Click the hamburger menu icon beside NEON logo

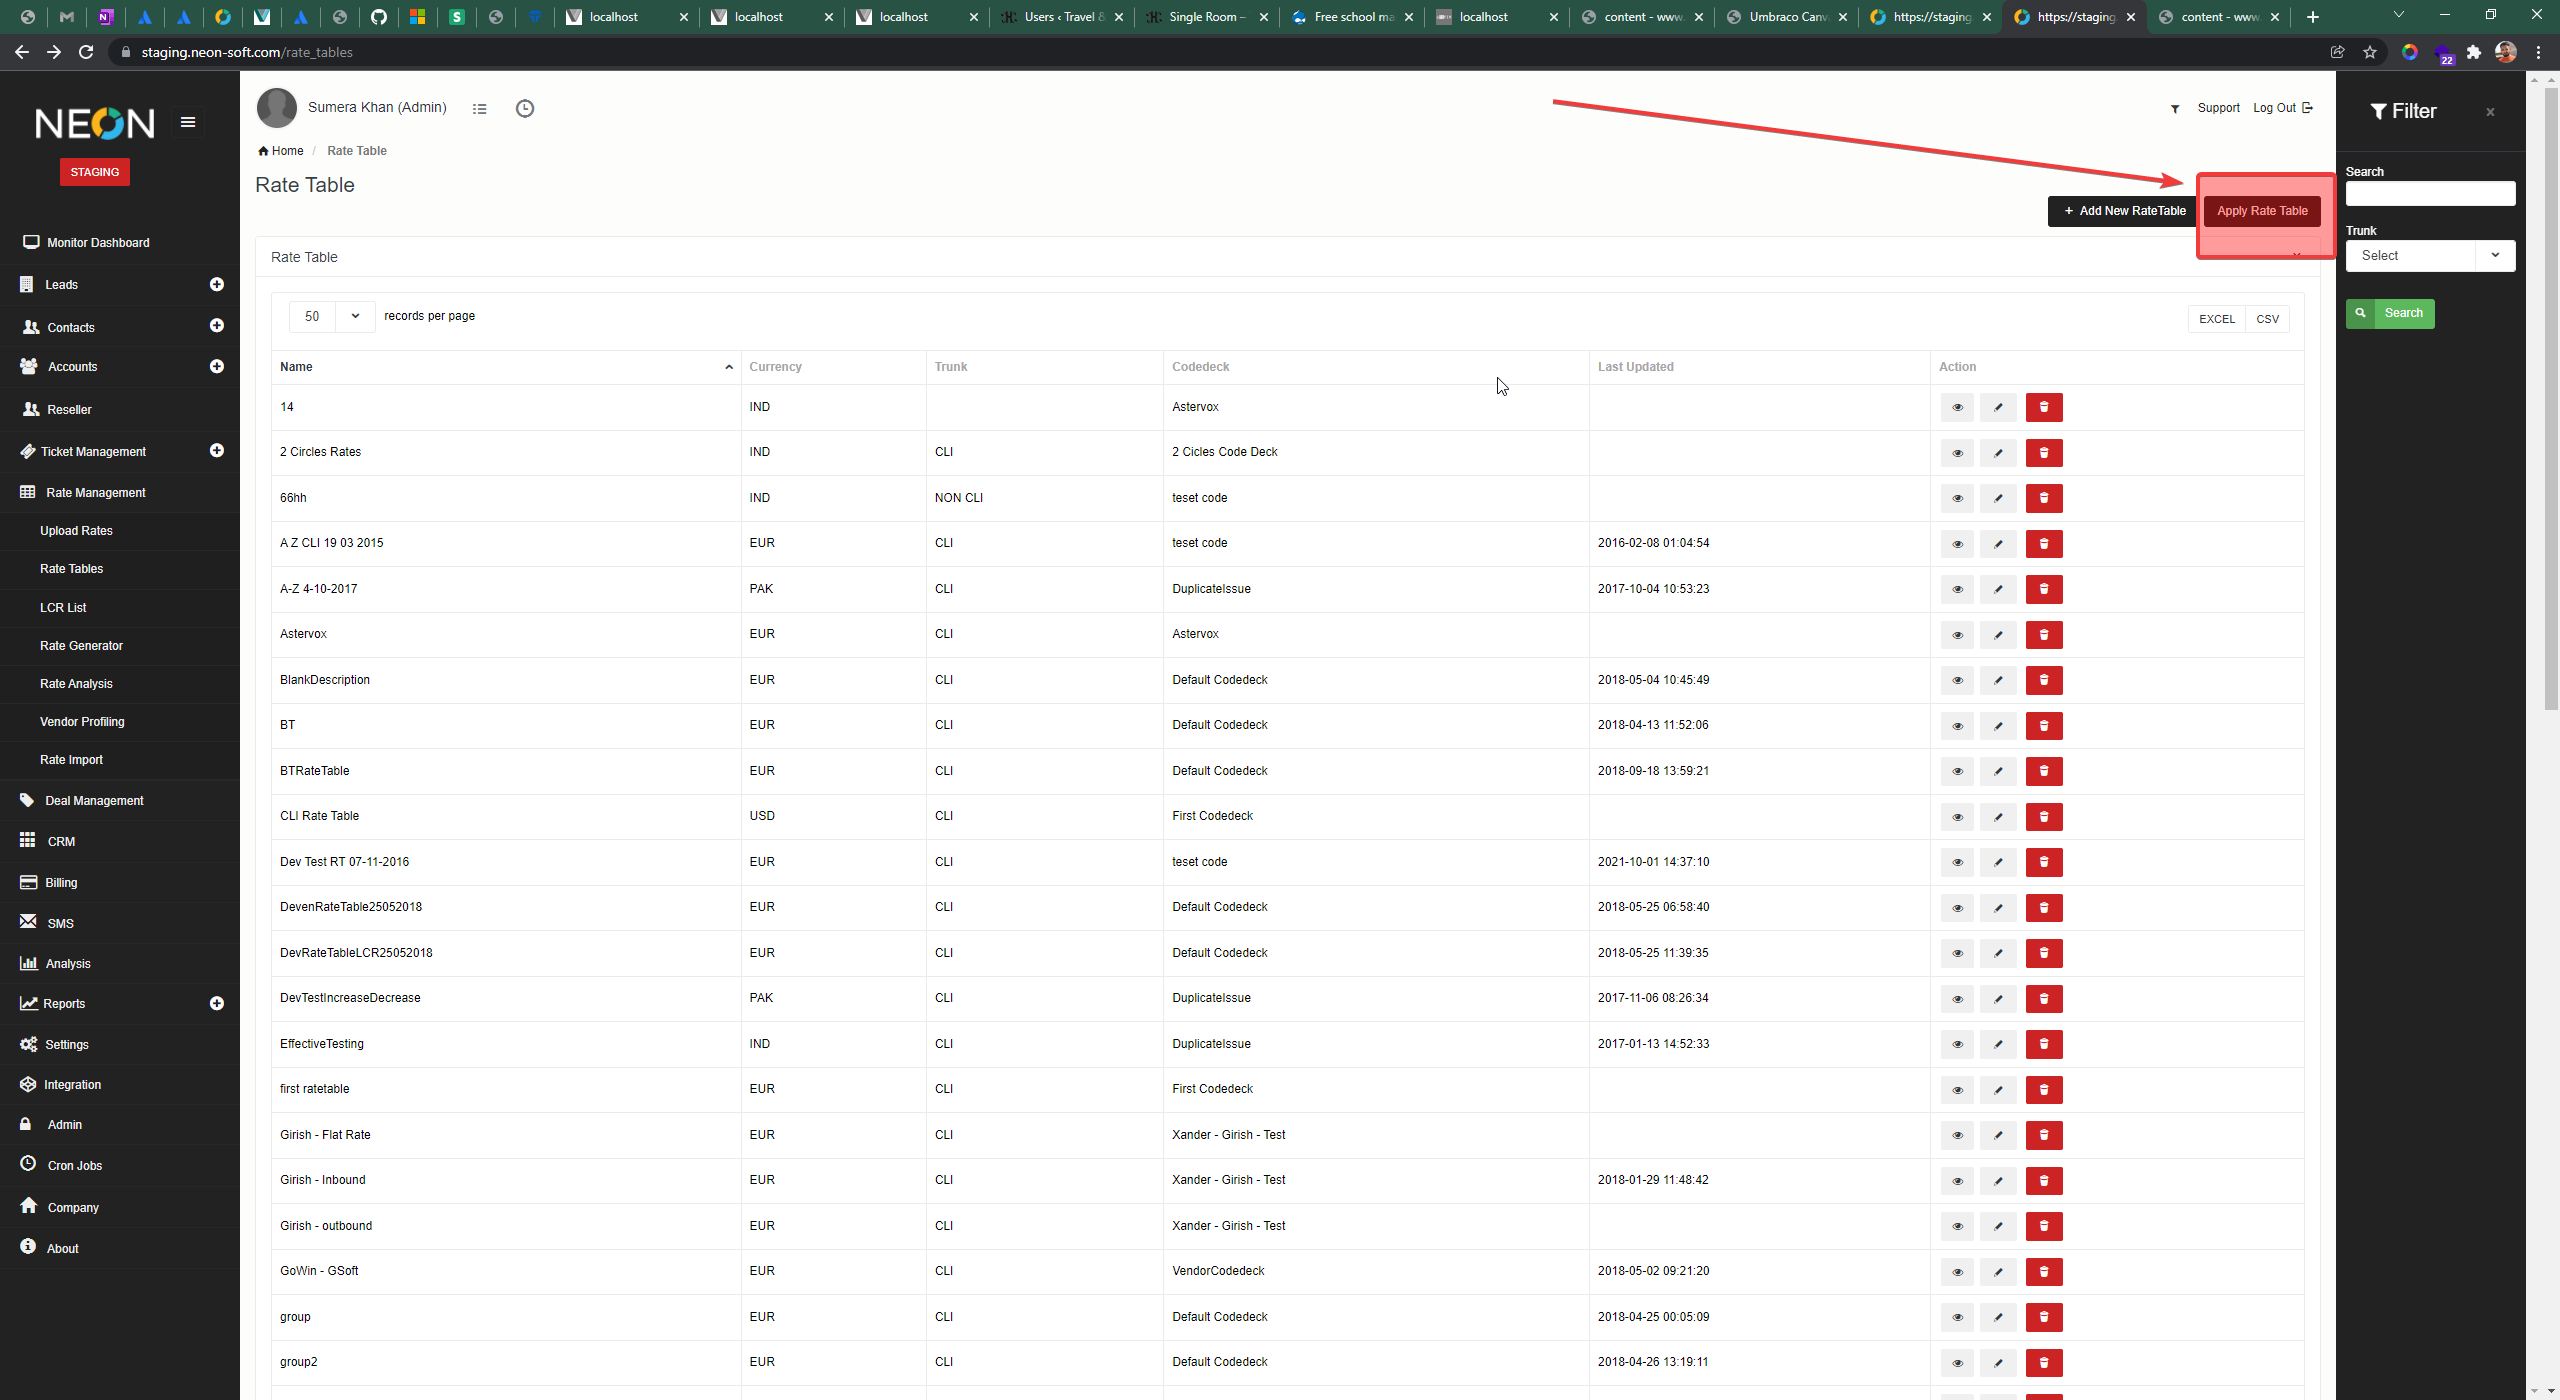point(187,122)
